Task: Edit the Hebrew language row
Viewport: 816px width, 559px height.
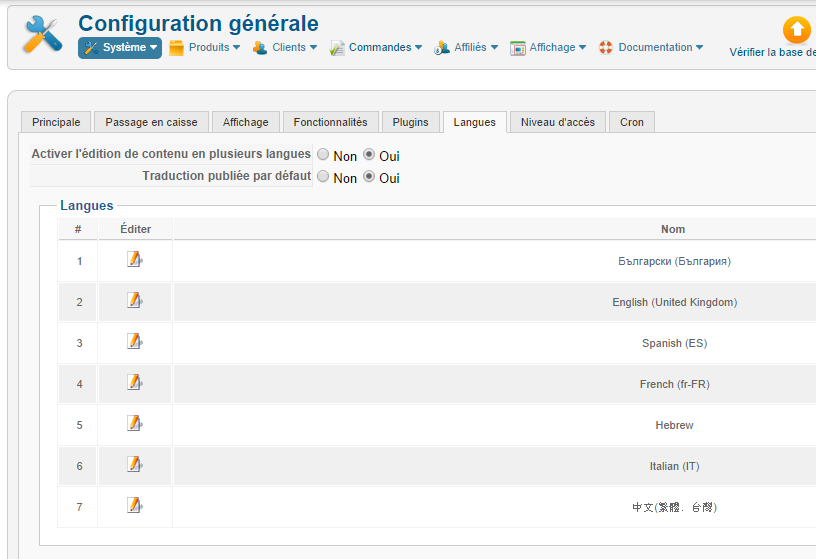Action: click(135, 424)
